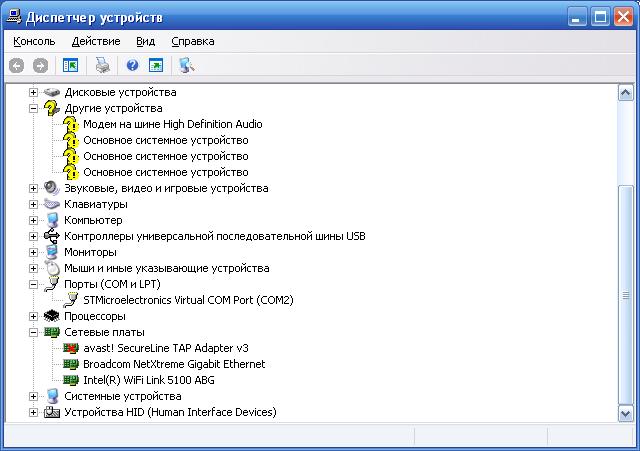Click the Show/Hide console tree toolbar icon
The width and height of the screenshot is (640, 451).
click(x=70, y=66)
